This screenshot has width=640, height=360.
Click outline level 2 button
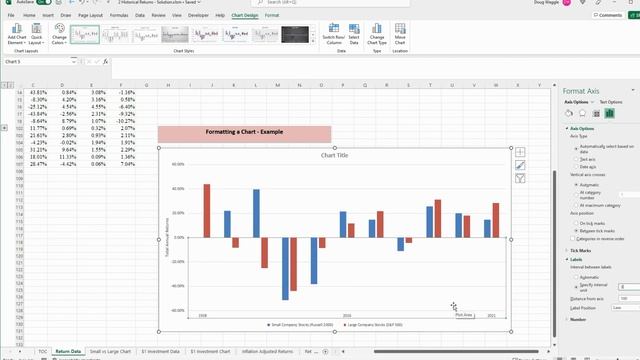(11, 85)
